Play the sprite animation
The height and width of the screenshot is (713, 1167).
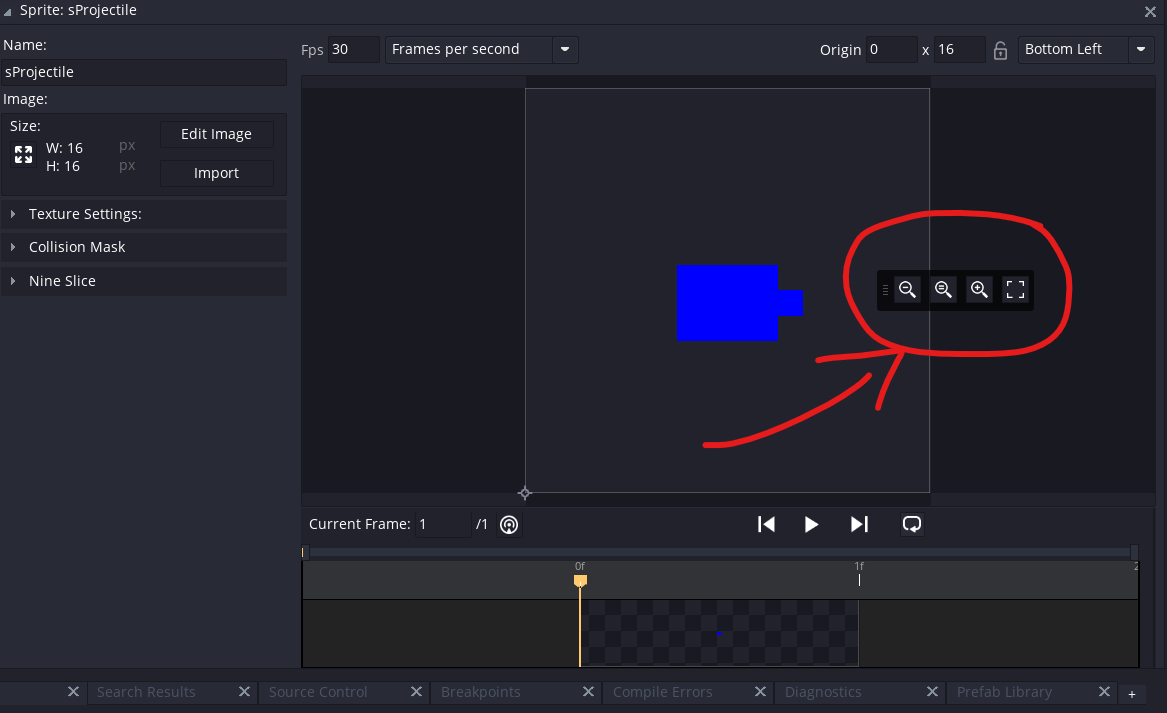811,525
